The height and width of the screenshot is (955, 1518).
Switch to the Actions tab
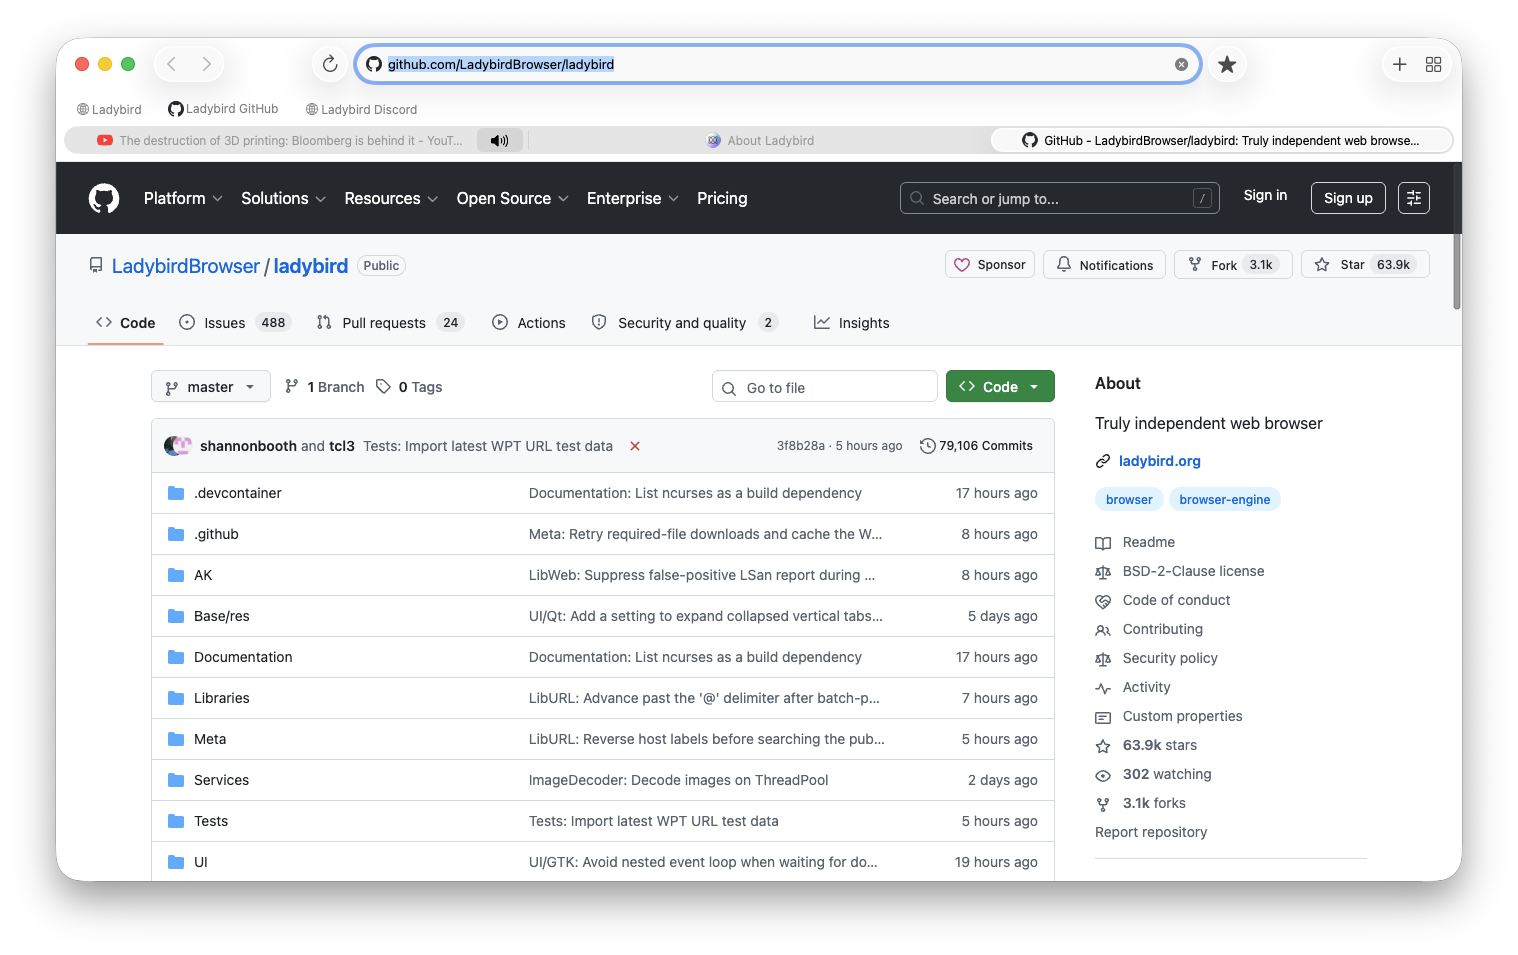point(529,322)
